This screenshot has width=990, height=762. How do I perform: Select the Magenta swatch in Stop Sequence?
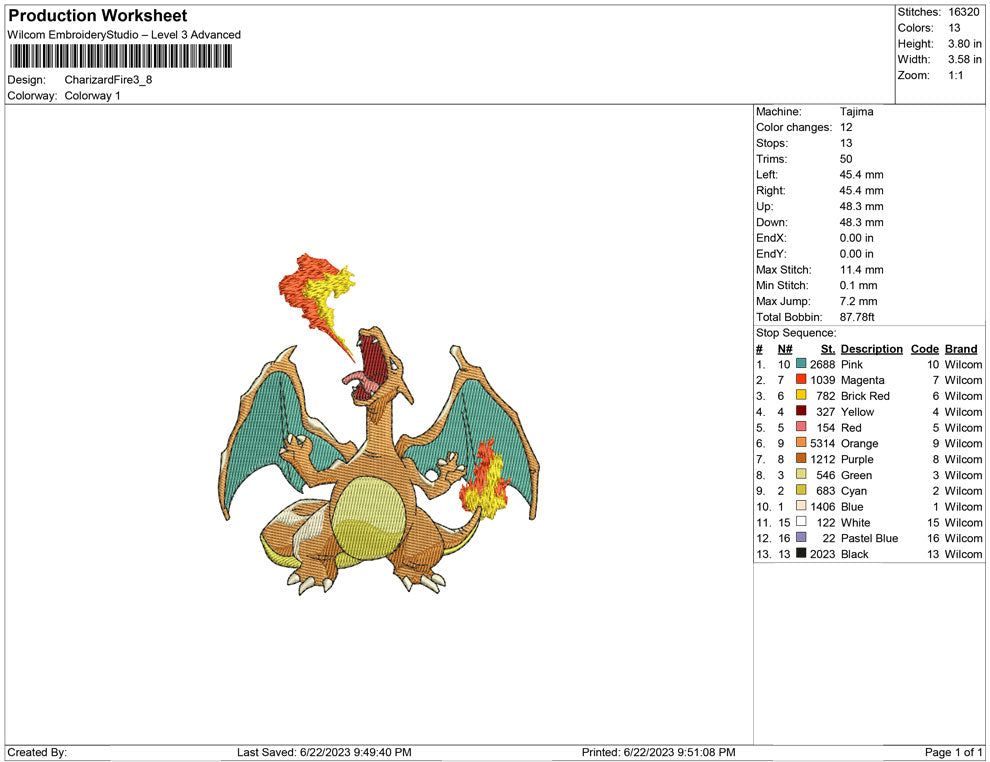[801, 380]
